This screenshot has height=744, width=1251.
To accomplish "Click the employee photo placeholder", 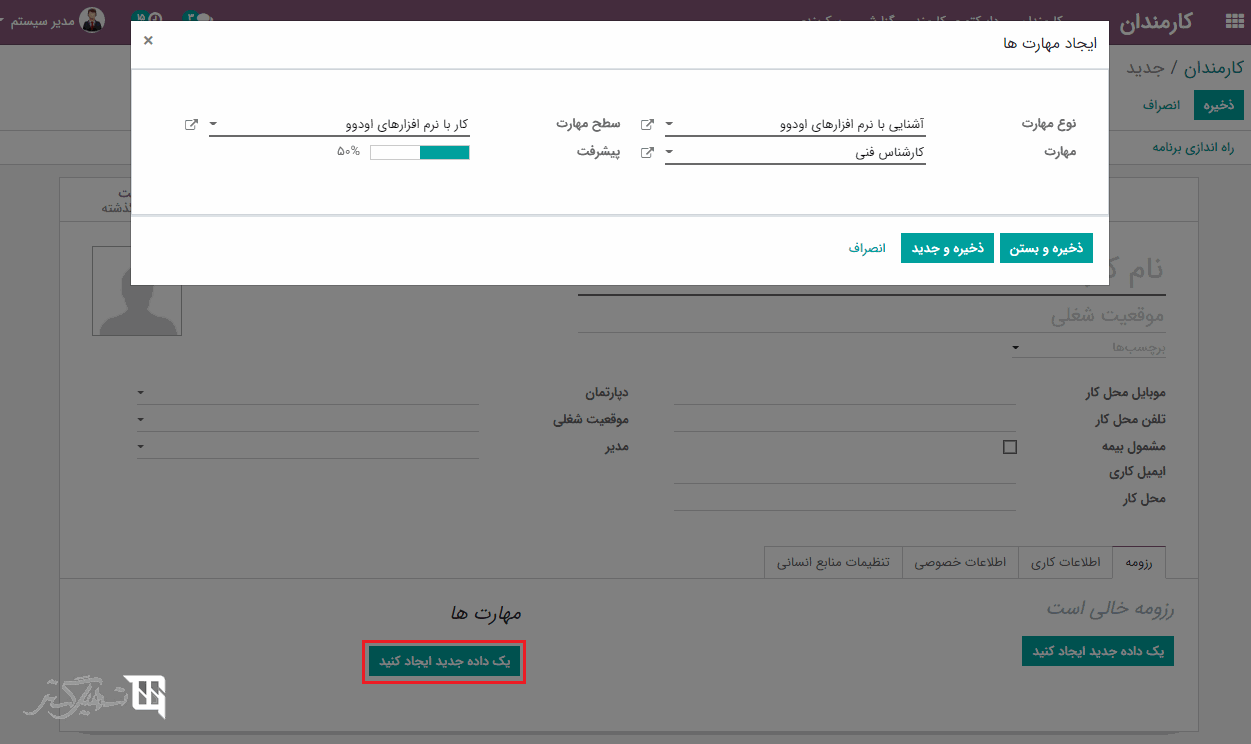I will pos(137,291).
